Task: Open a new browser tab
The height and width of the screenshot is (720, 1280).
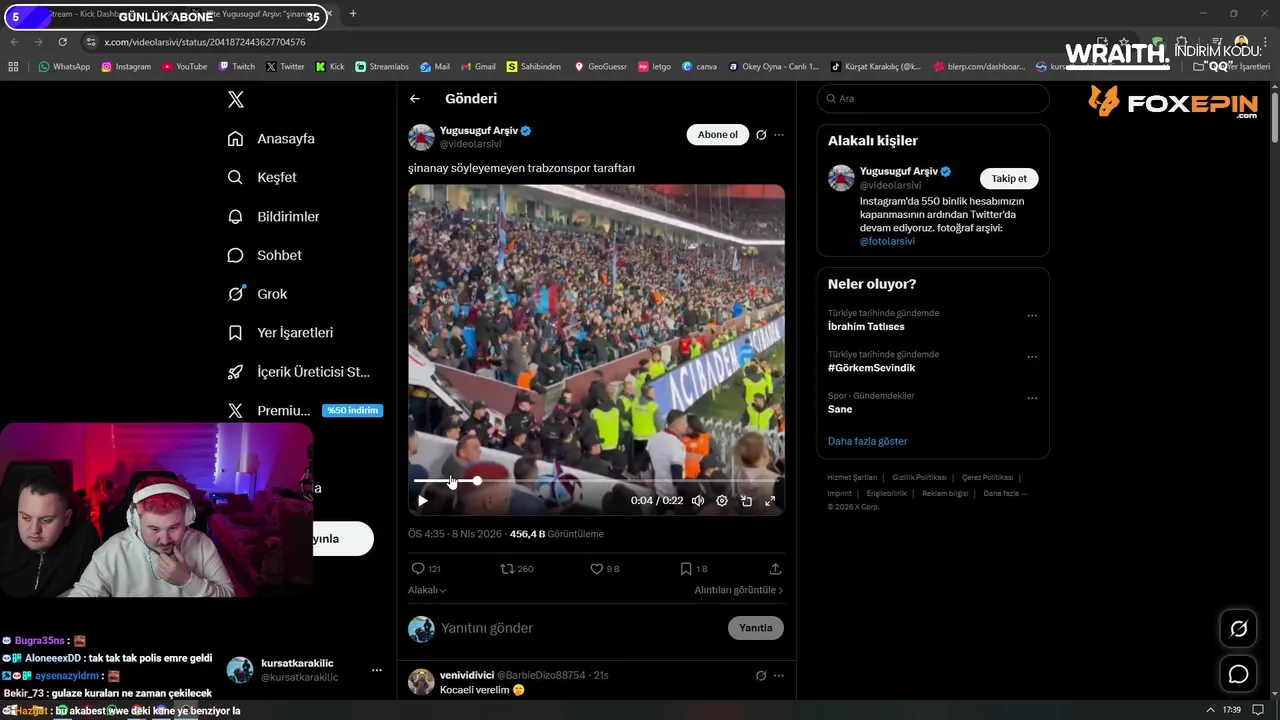Action: pyautogui.click(x=353, y=14)
